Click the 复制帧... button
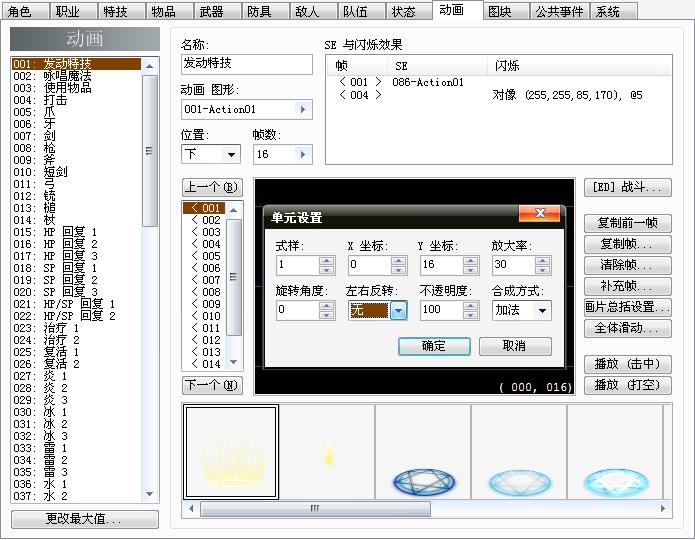695x540 pixels. pyautogui.click(x=627, y=244)
